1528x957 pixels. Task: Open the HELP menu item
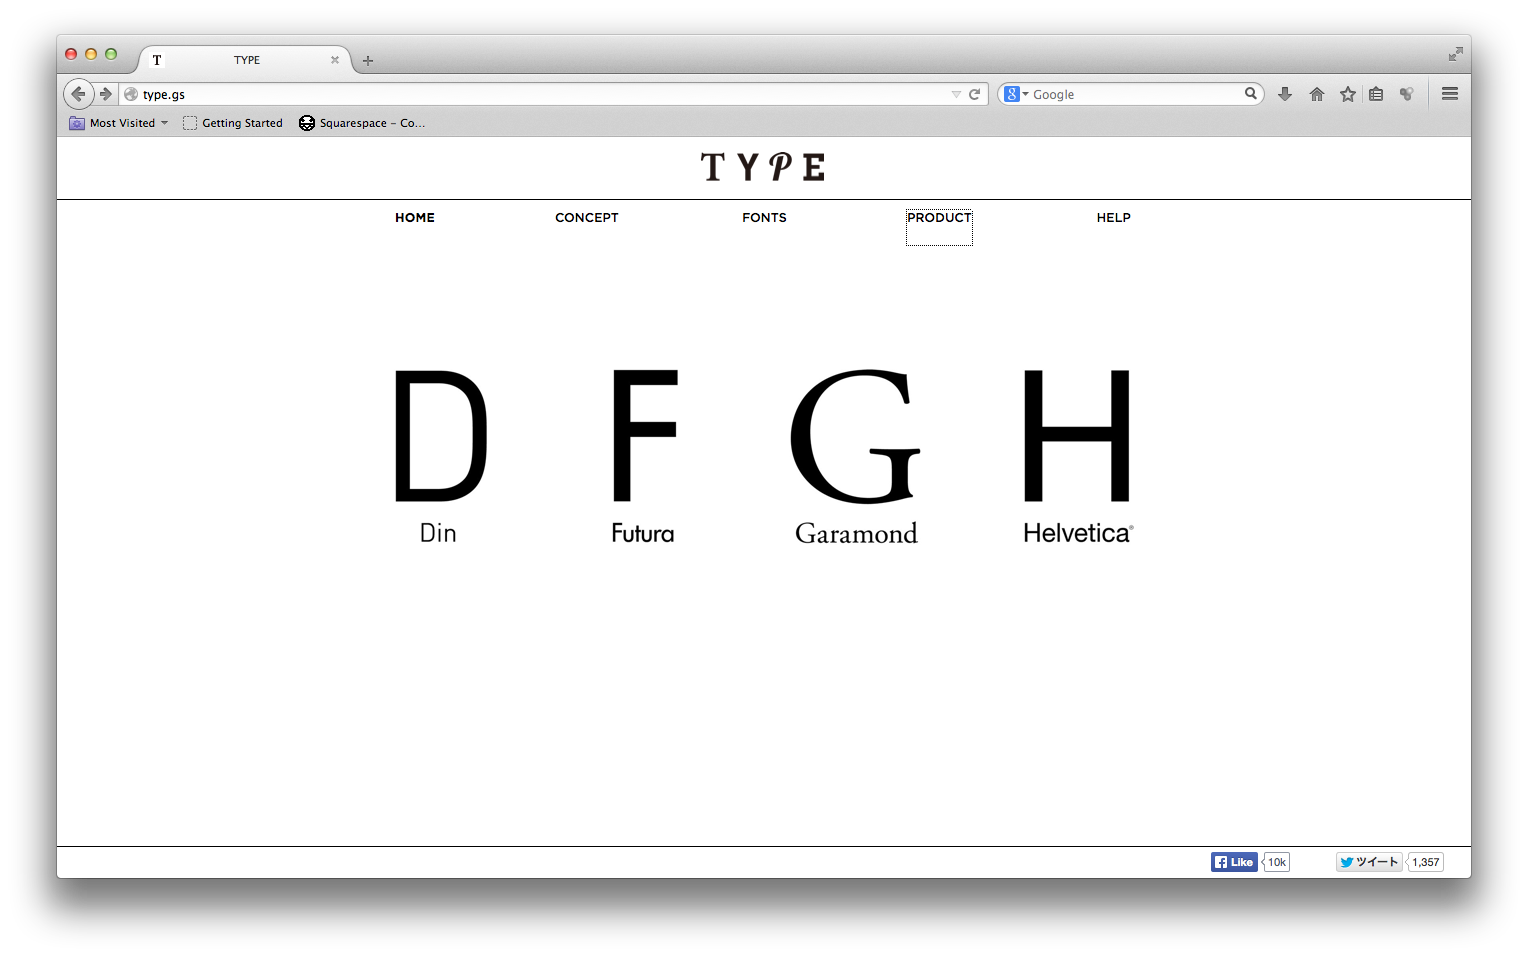[x=1113, y=217]
